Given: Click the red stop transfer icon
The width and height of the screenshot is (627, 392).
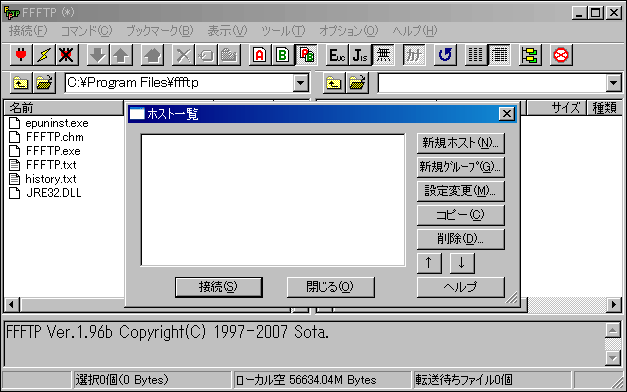Looking at the screenshot, I should (x=561, y=55).
